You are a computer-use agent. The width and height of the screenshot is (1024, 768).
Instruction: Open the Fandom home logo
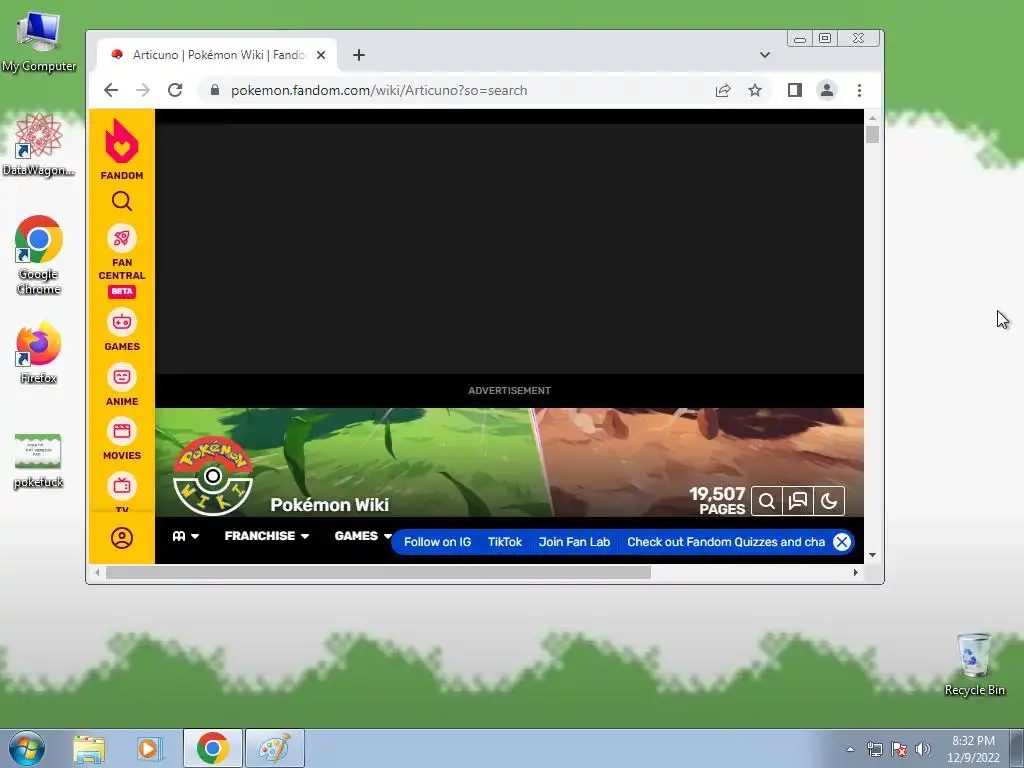(x=121, y=149)
